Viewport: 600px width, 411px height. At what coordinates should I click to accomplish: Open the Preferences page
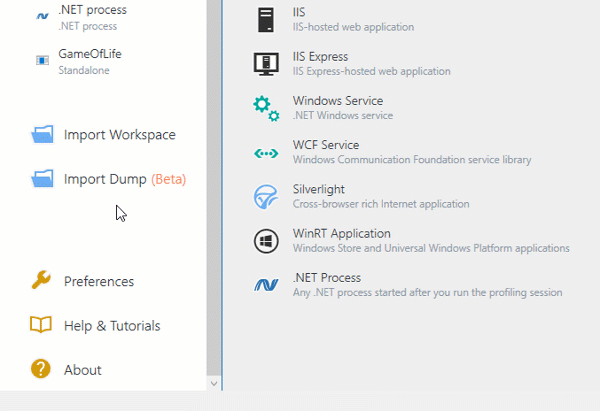click(98, 281)
